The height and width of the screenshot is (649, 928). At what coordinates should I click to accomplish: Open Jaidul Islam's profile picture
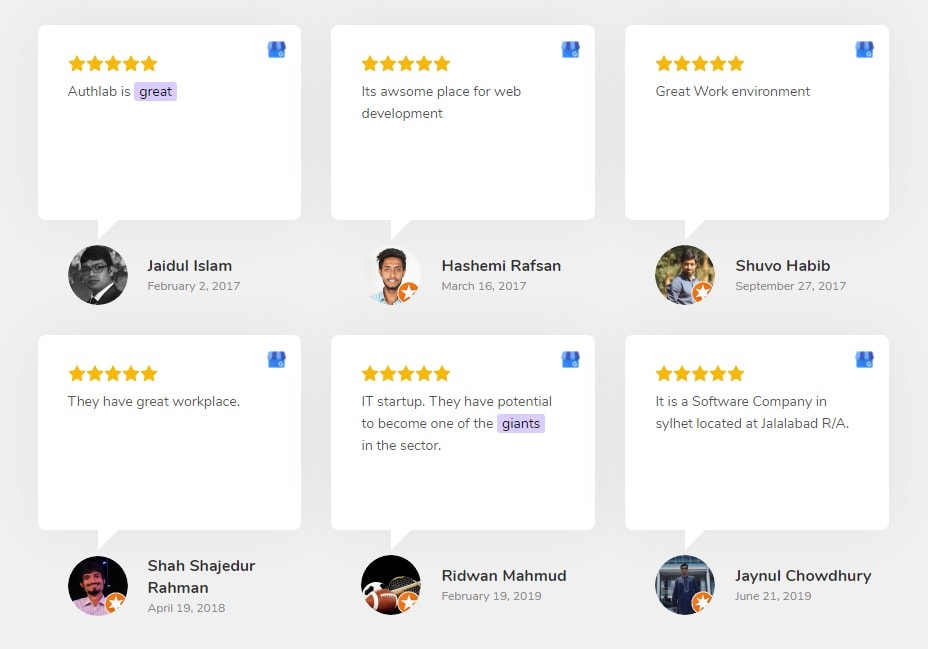coord(98,275)
